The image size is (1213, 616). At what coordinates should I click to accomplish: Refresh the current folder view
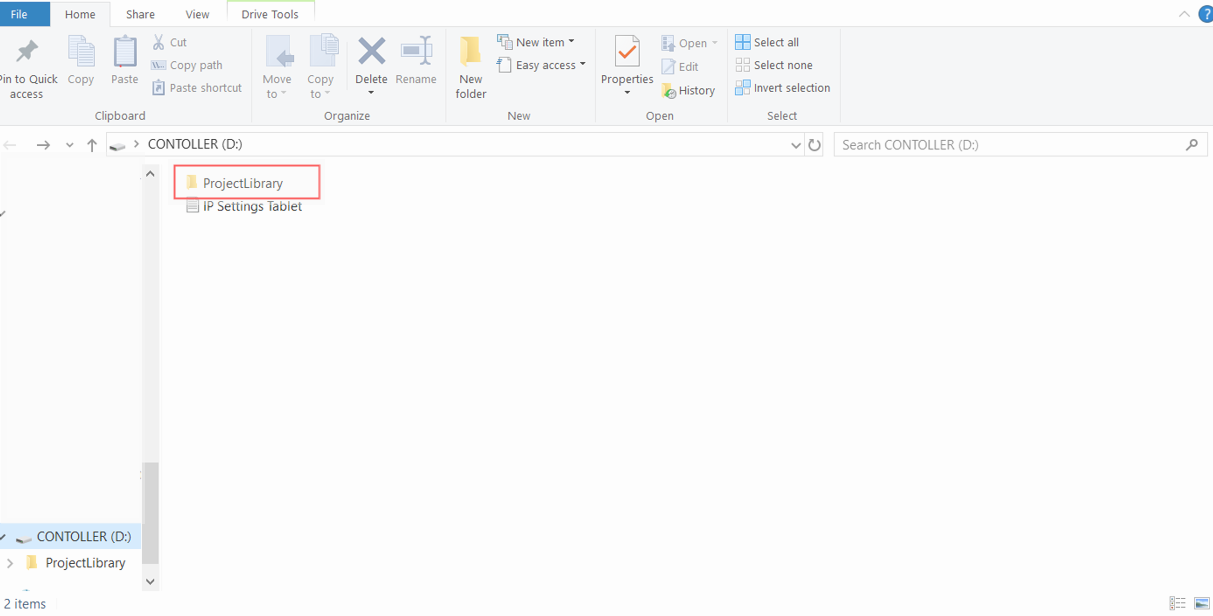(x=815, y=145)
